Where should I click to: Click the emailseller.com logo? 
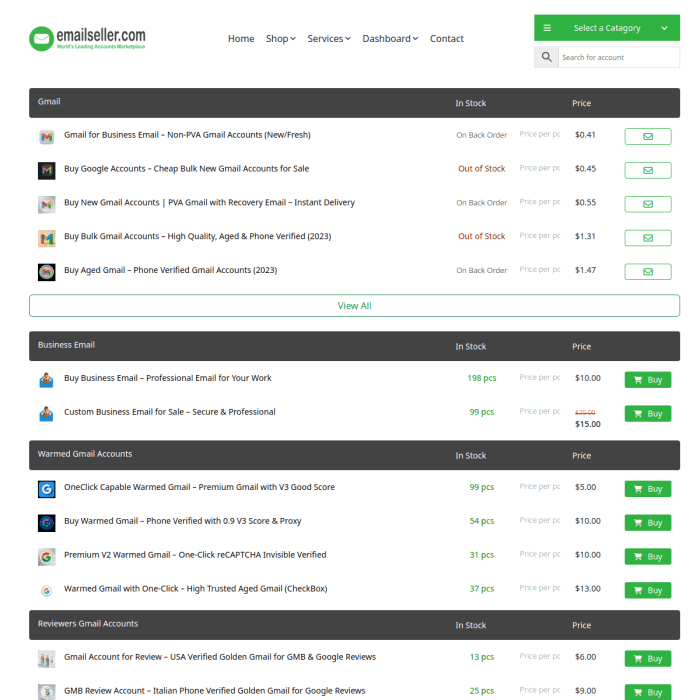[87, 38]
